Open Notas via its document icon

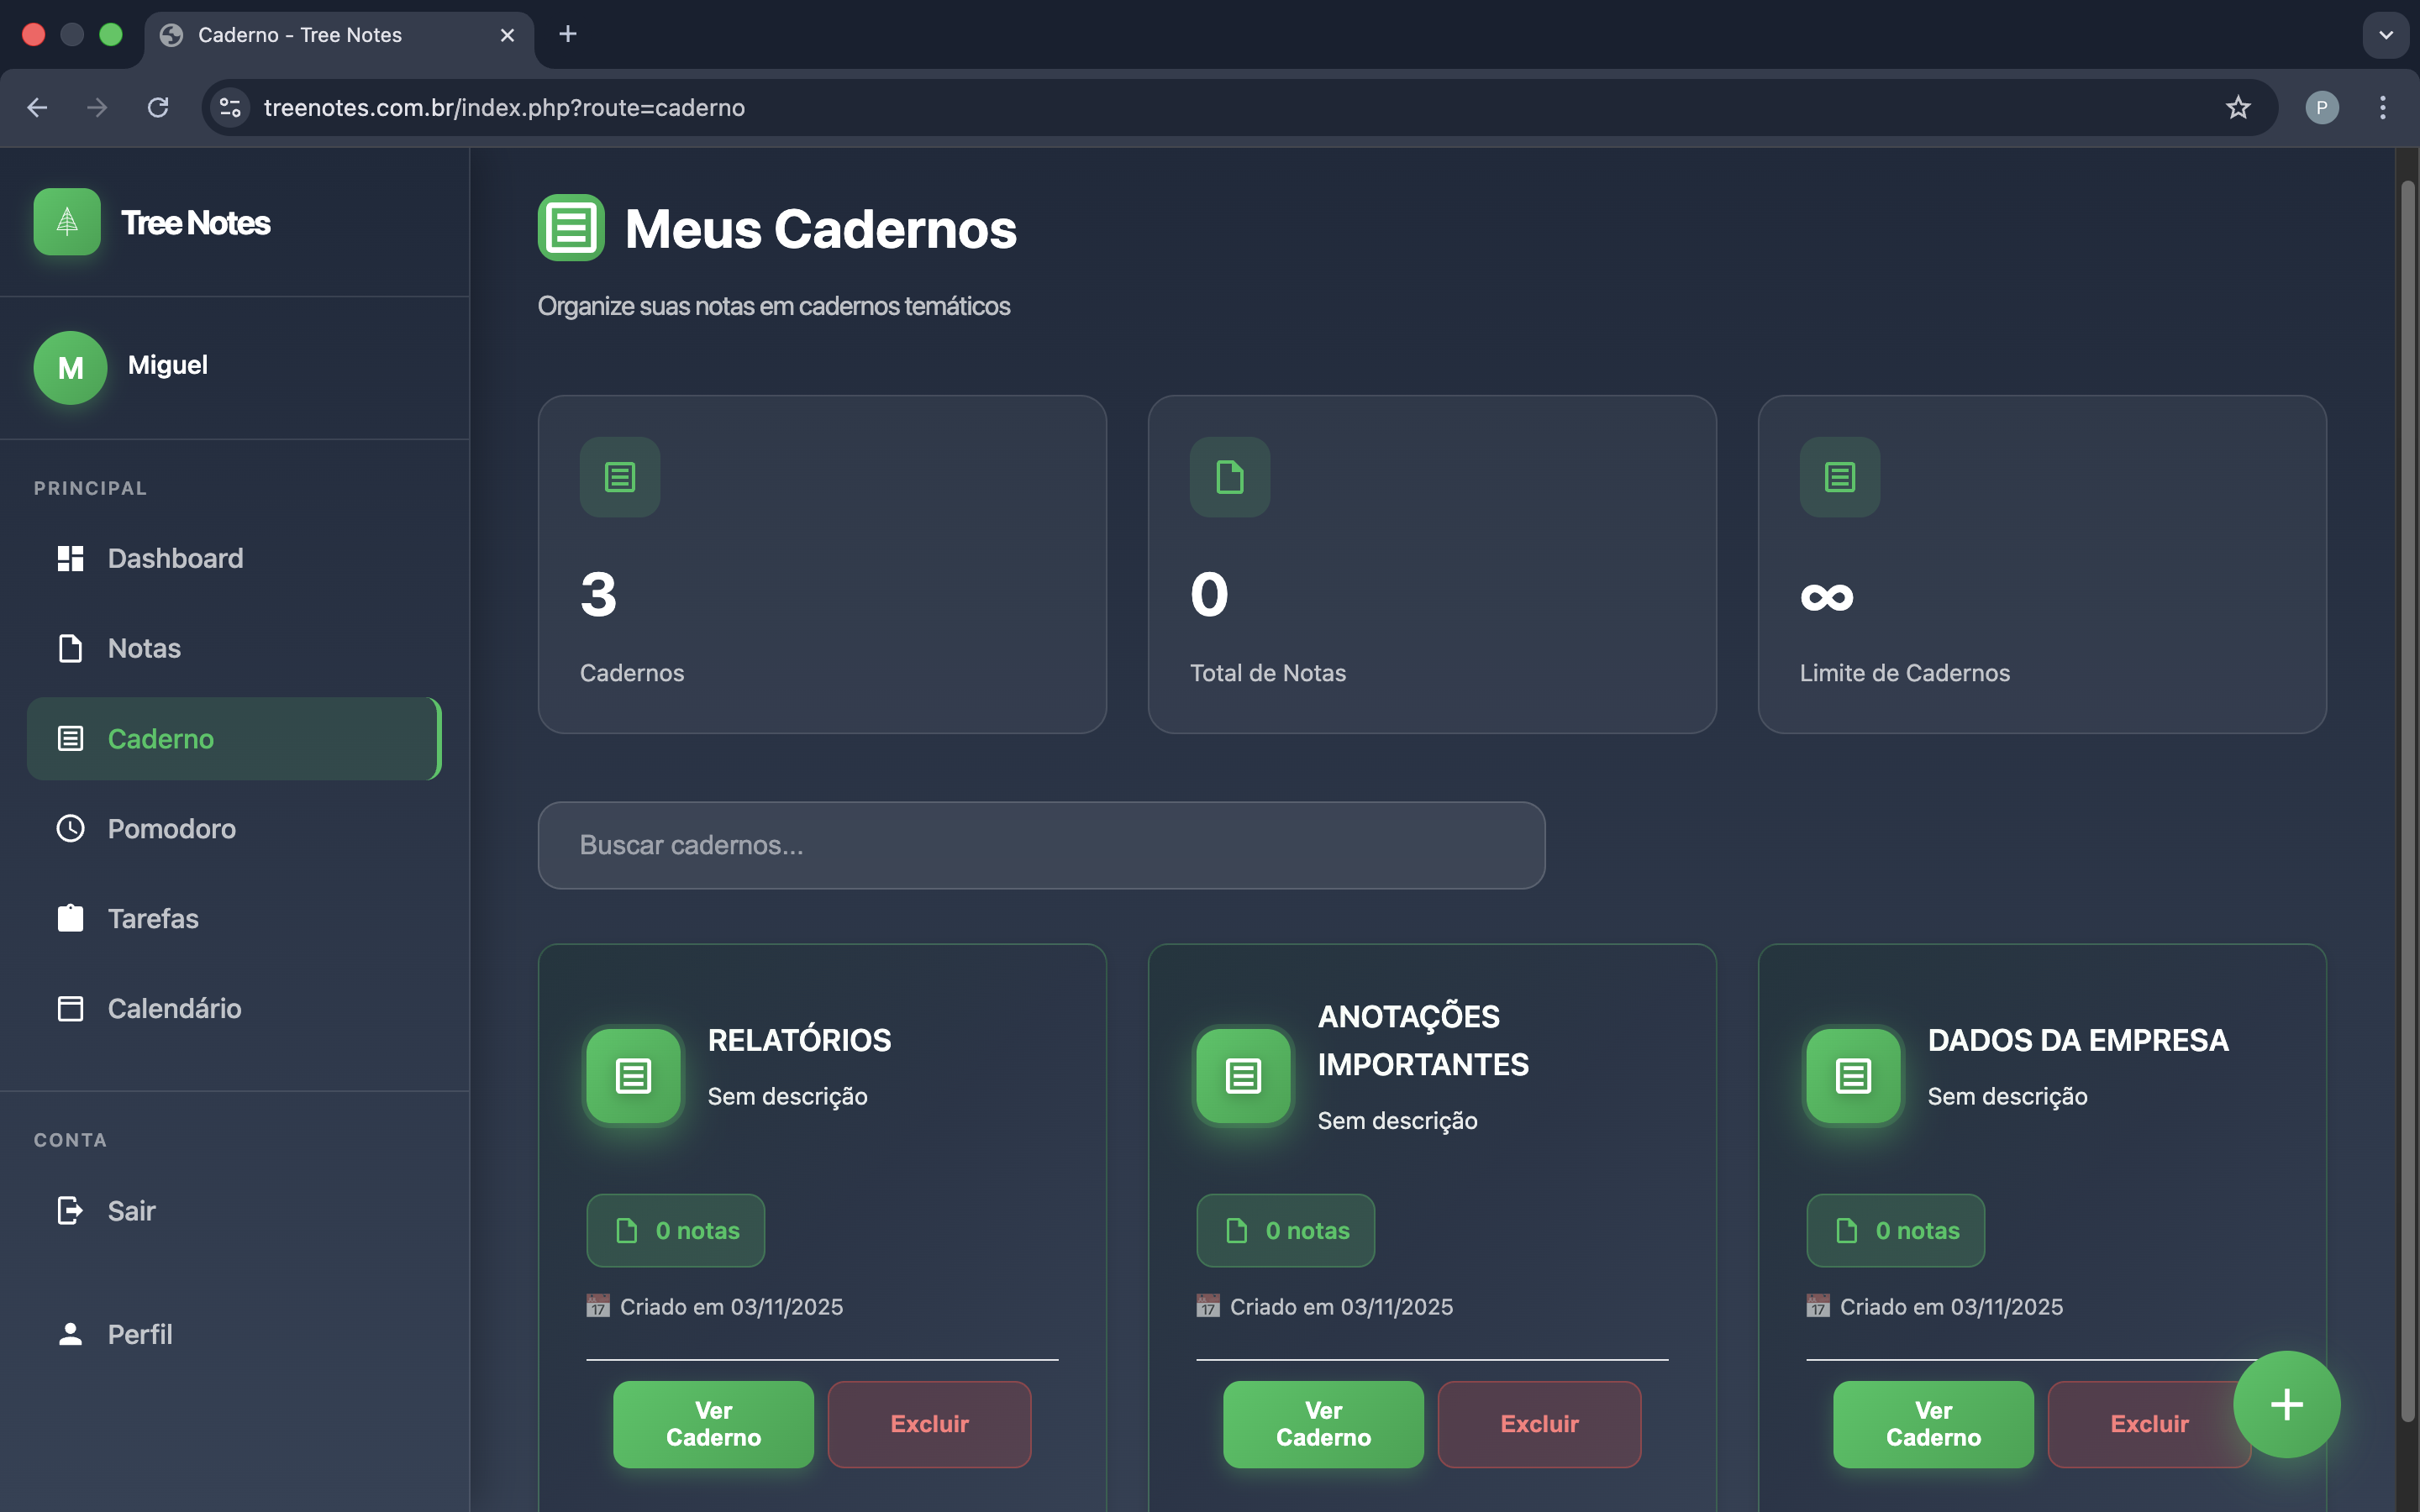pyautogui.click(x=69, y=648)
